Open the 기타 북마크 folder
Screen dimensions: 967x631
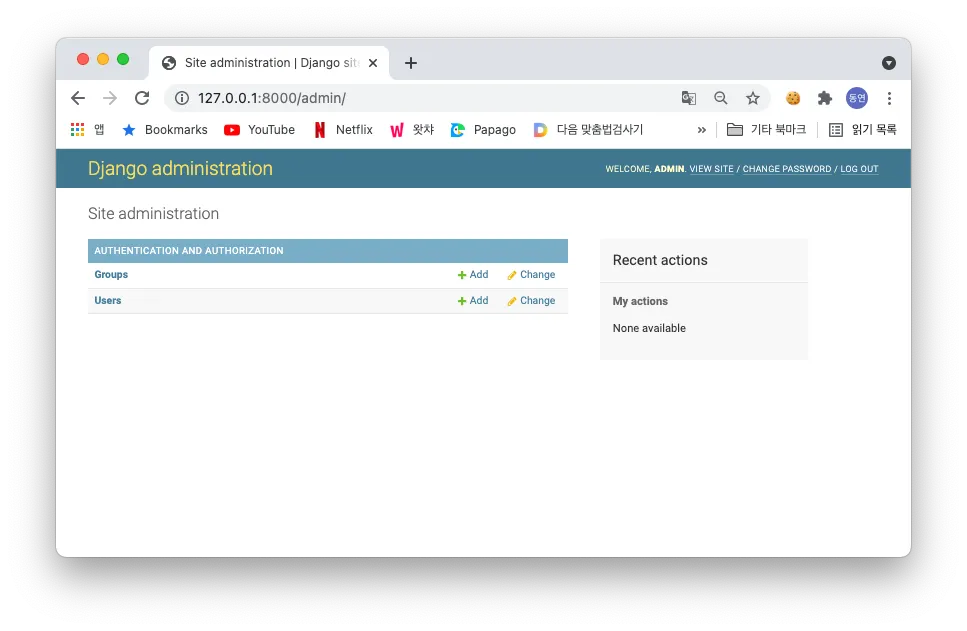[x=766, y=130]
